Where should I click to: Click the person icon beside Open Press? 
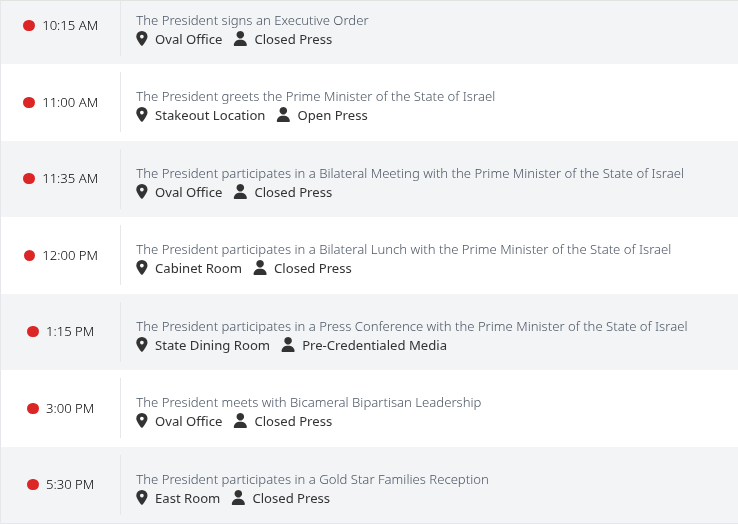click(x=283, y=115)
